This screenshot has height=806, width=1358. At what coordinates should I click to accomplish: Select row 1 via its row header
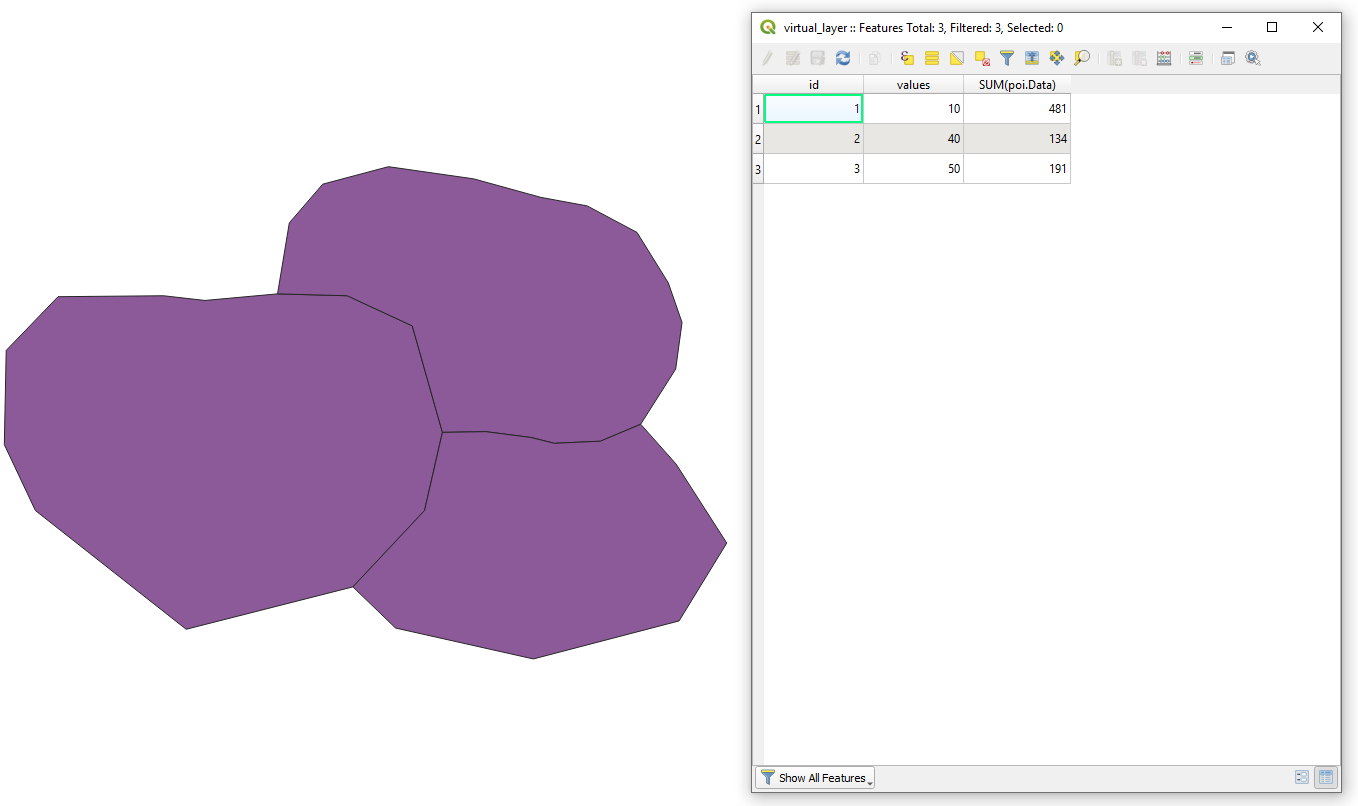click(758, 109)
